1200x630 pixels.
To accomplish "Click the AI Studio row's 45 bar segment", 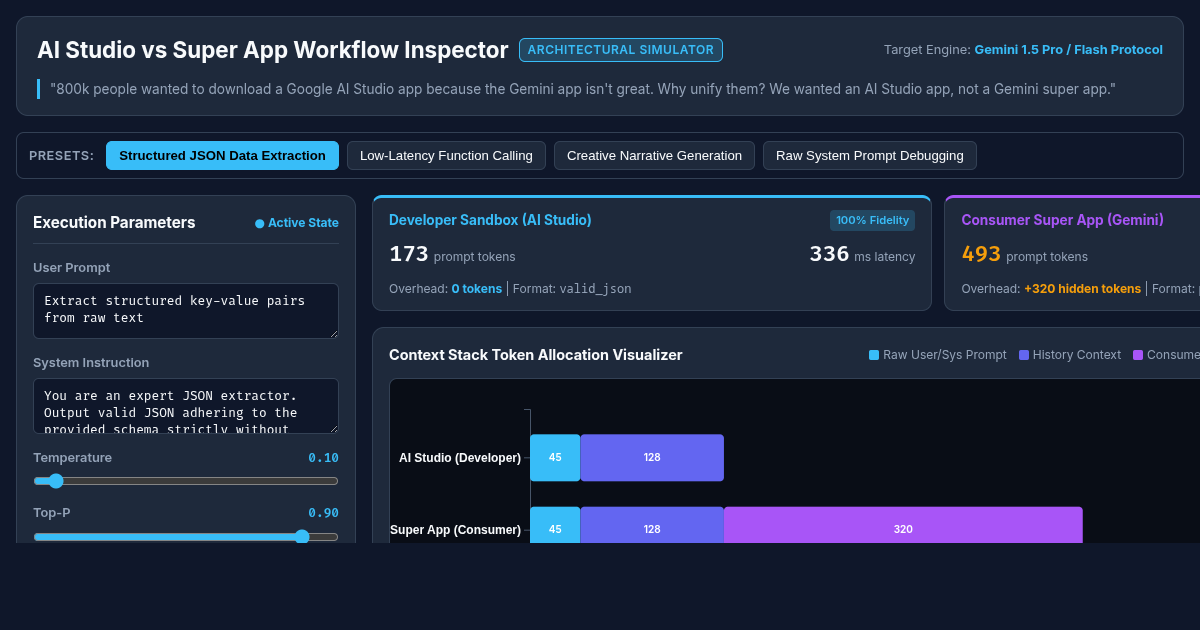I will tap(555, 457).
